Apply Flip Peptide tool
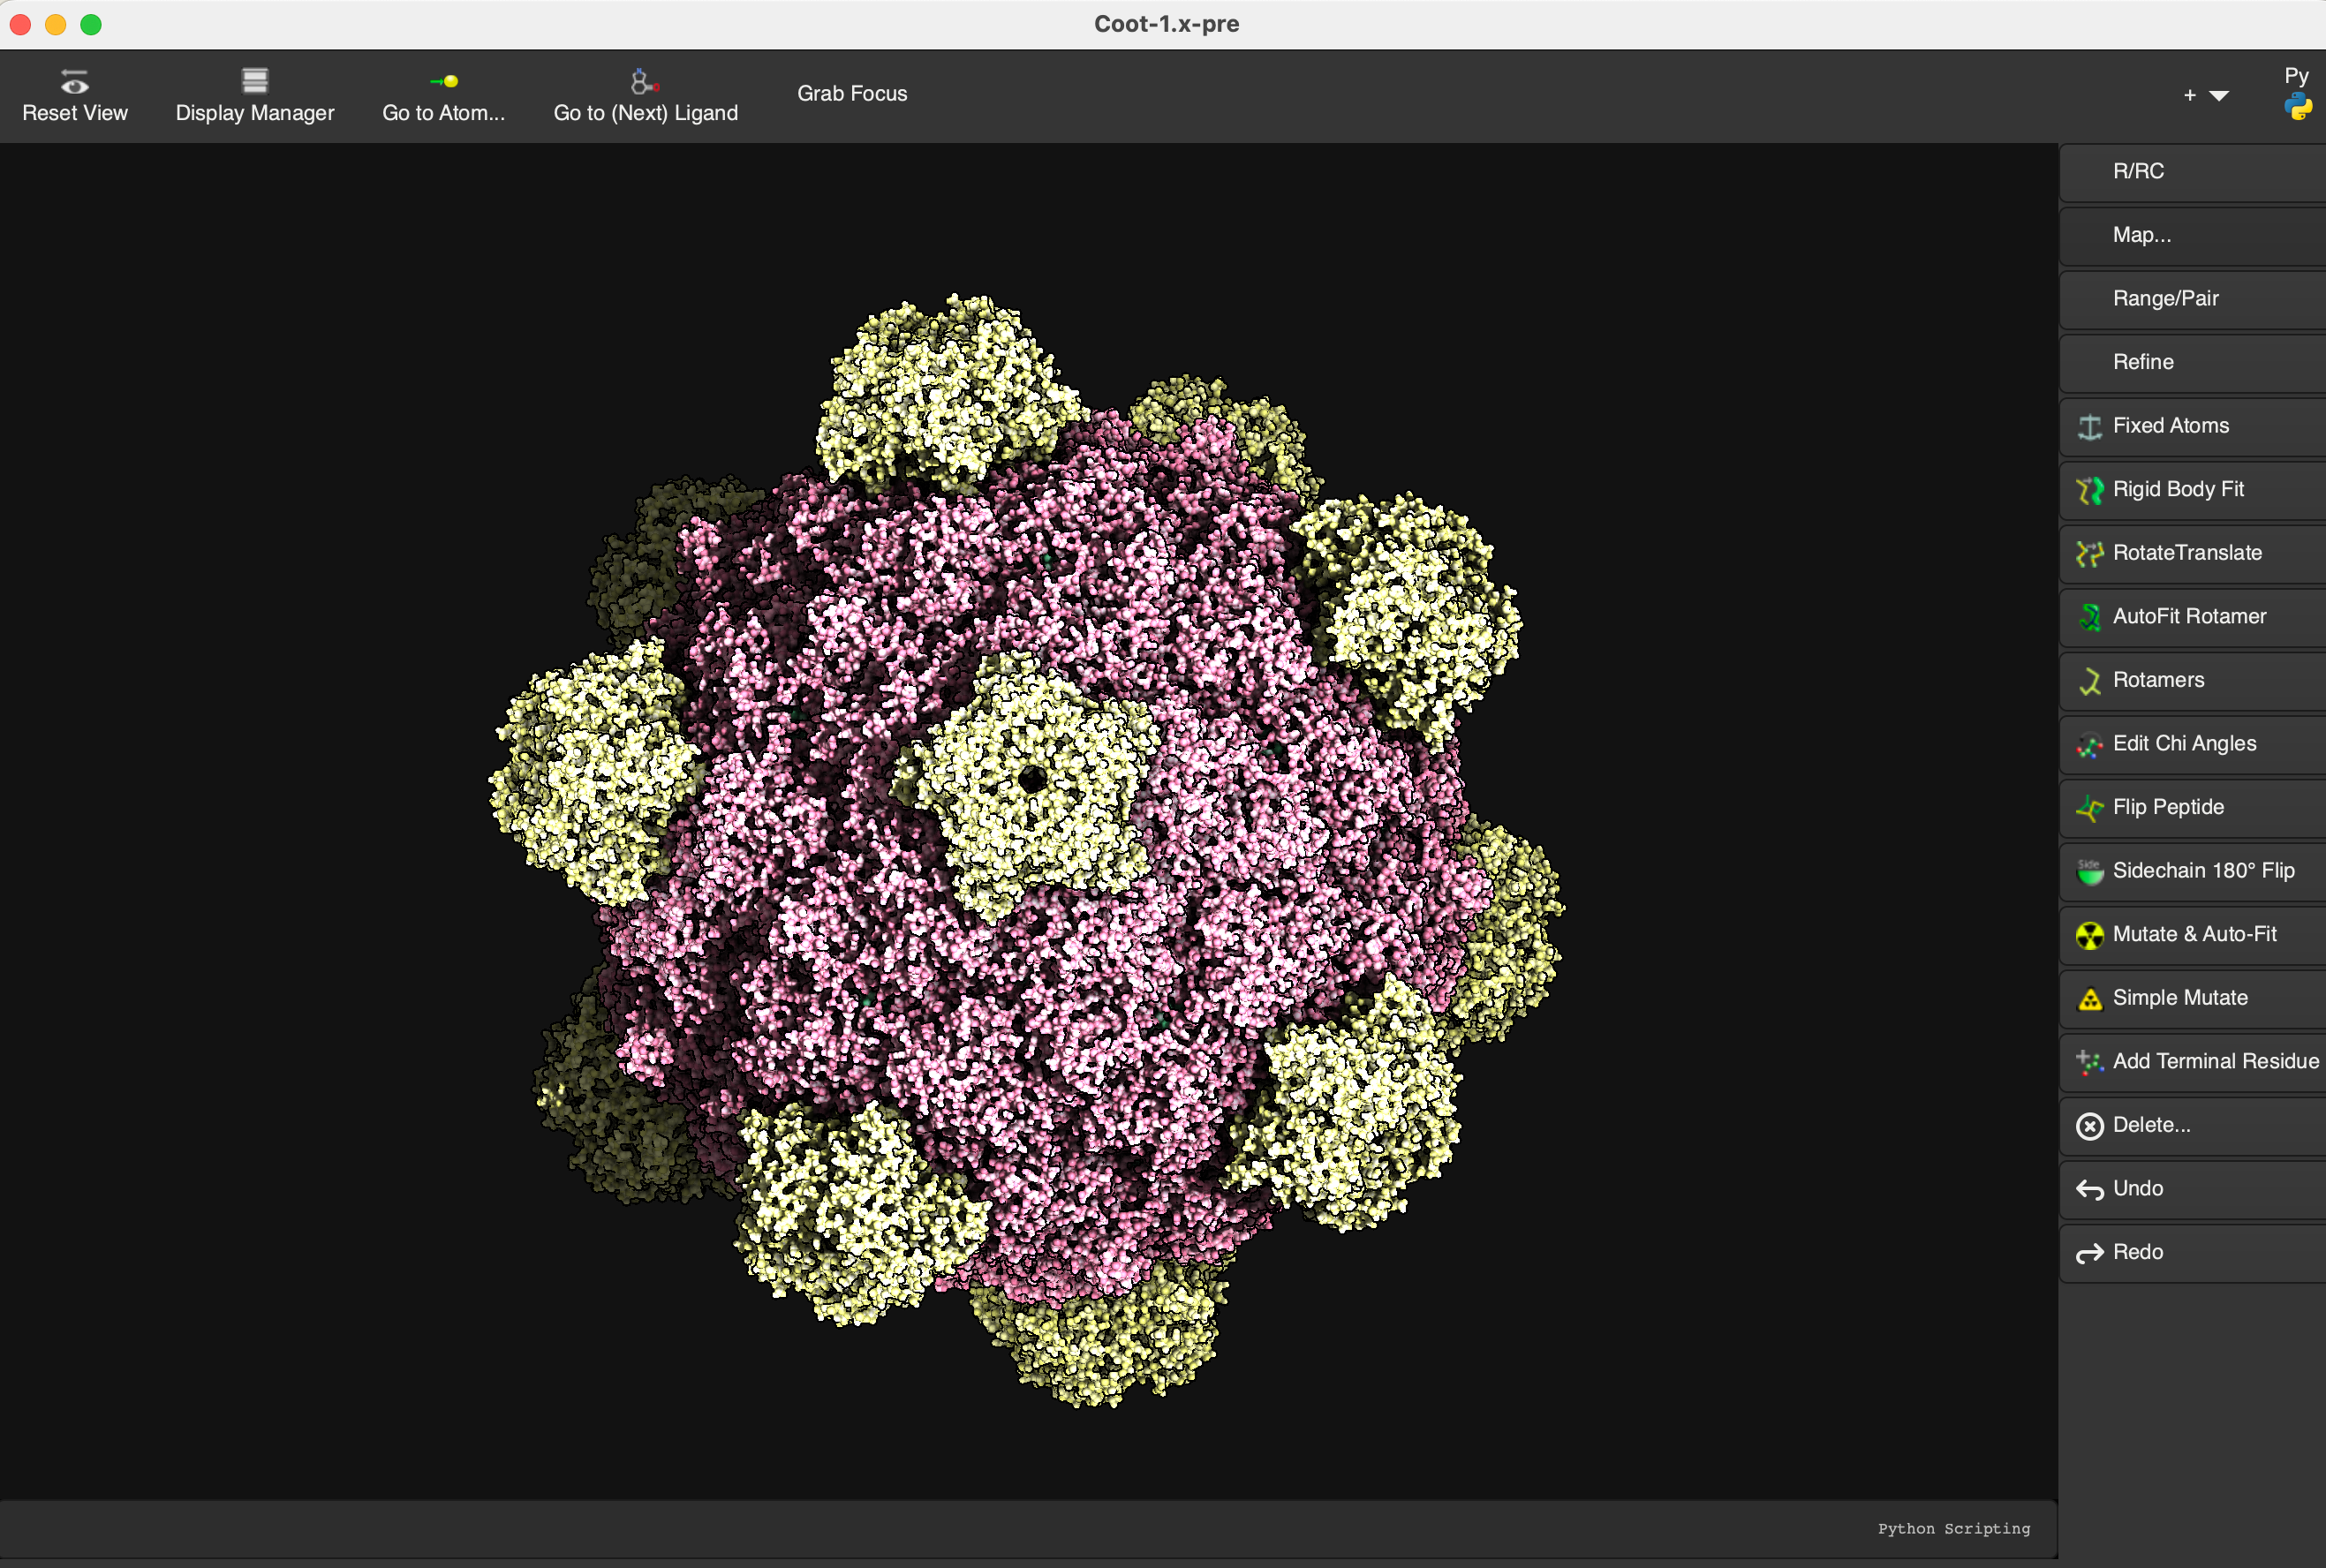 (2167, 807)
